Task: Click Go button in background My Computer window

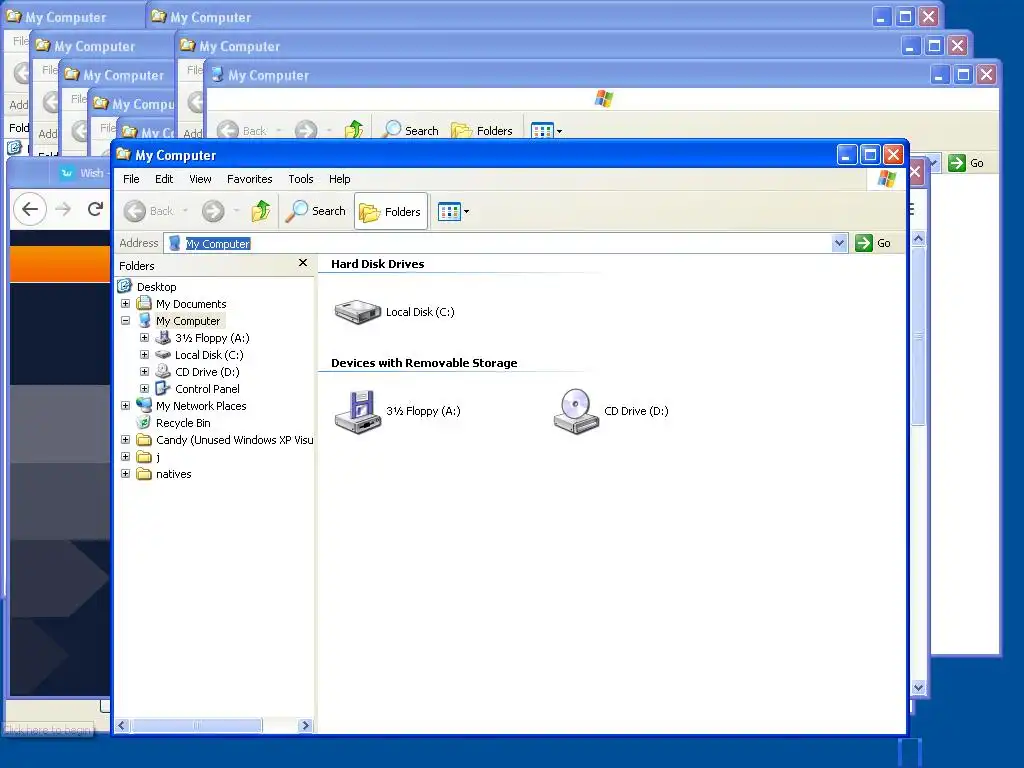Action: point(967,163)
